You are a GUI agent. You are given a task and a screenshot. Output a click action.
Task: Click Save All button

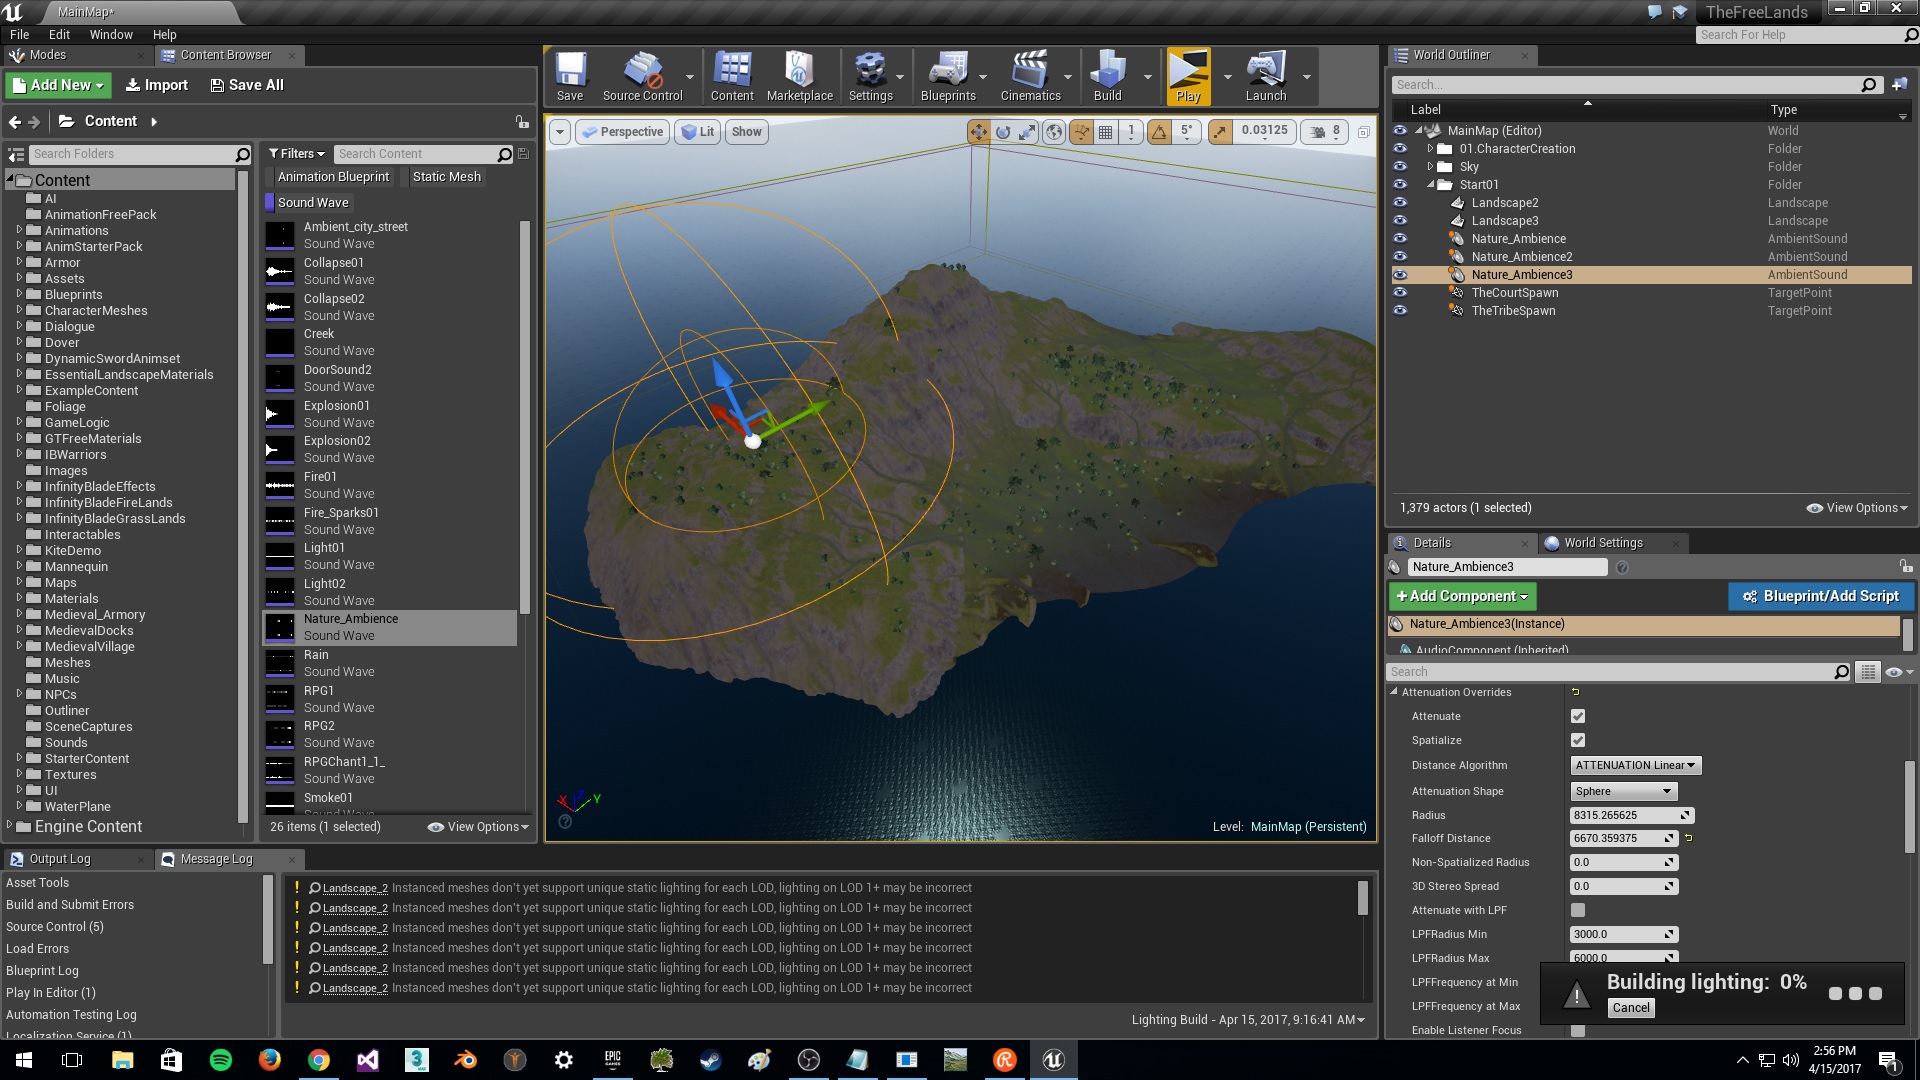[247, 85]
